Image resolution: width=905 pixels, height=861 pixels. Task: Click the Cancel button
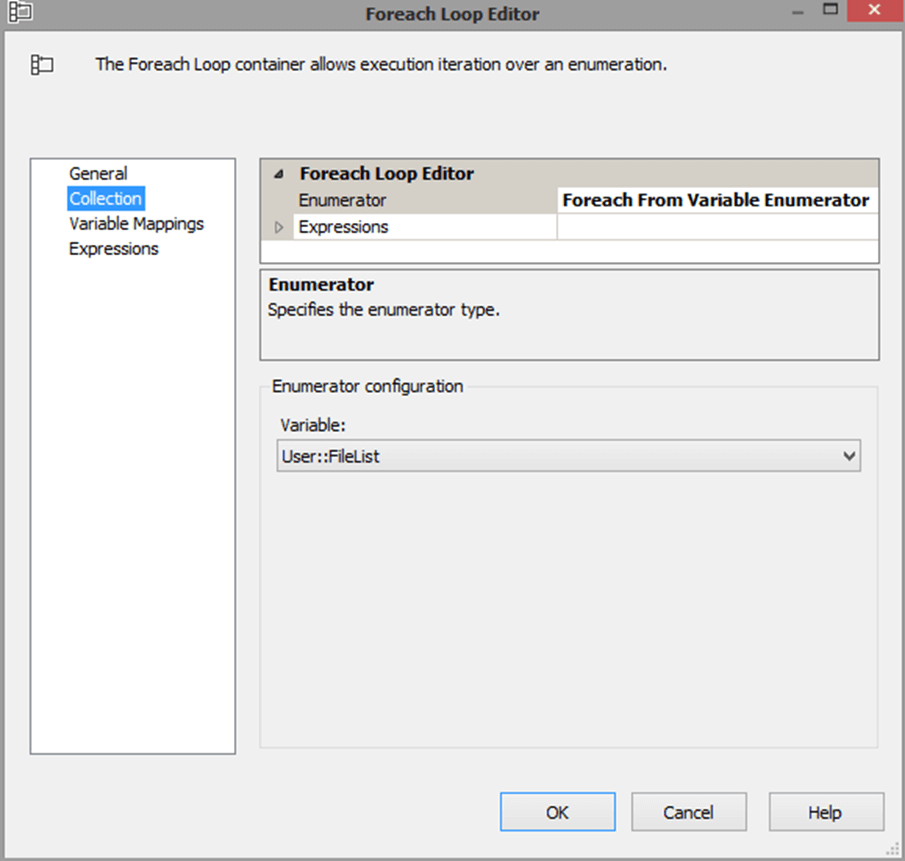(x=689, y=812)
